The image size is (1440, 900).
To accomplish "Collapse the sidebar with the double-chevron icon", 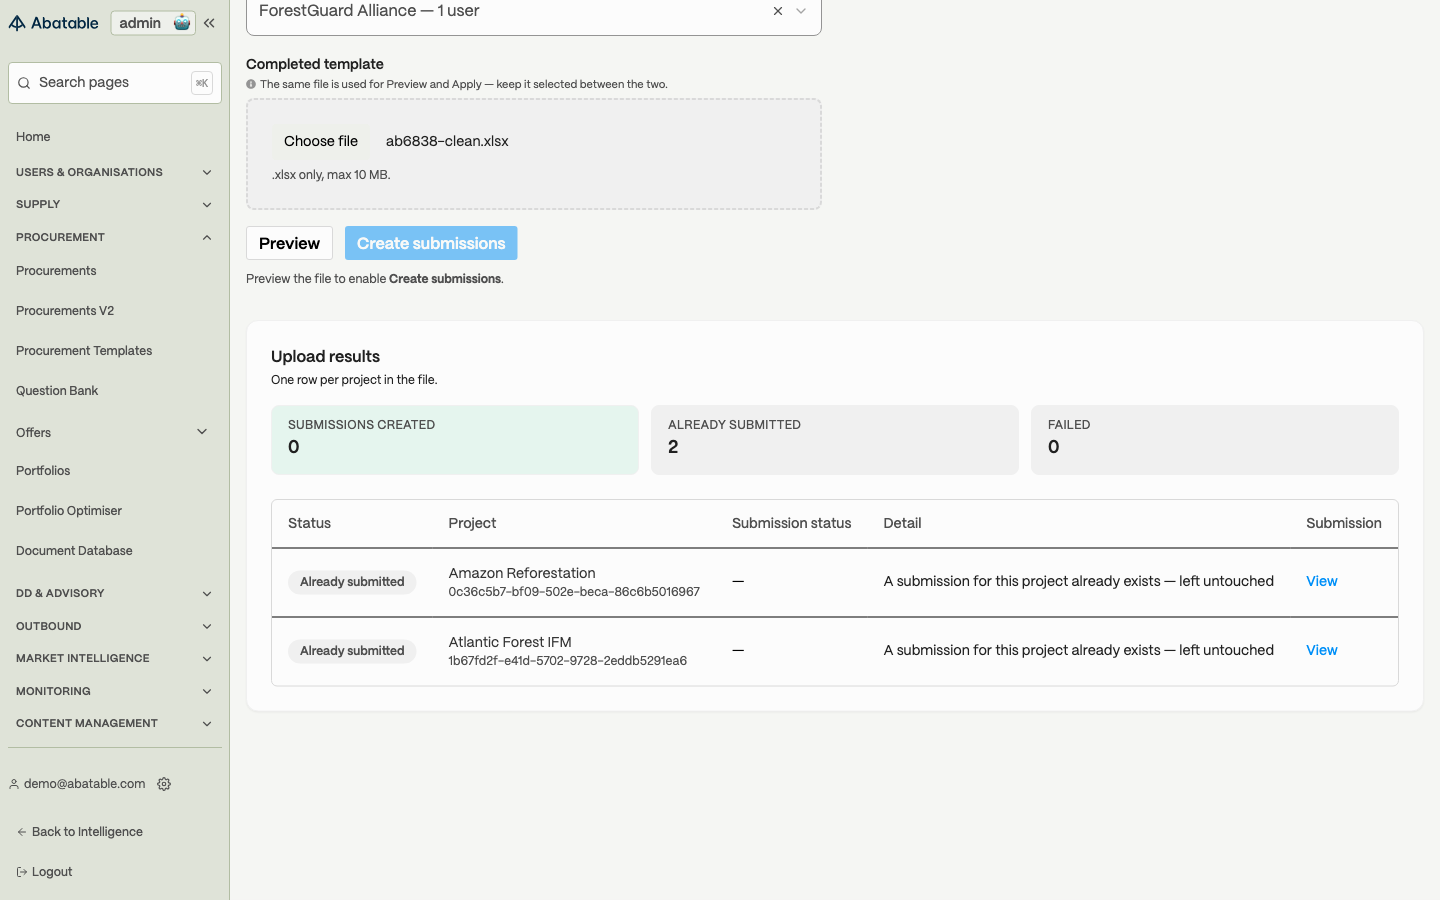I will click(209, 23).
